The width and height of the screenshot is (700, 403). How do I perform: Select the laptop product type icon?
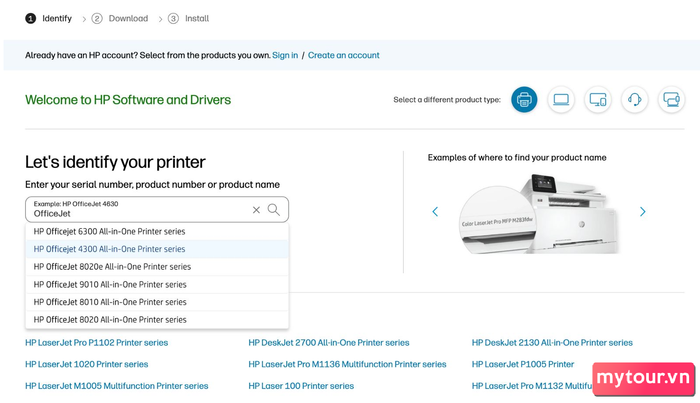pos(561,100)
